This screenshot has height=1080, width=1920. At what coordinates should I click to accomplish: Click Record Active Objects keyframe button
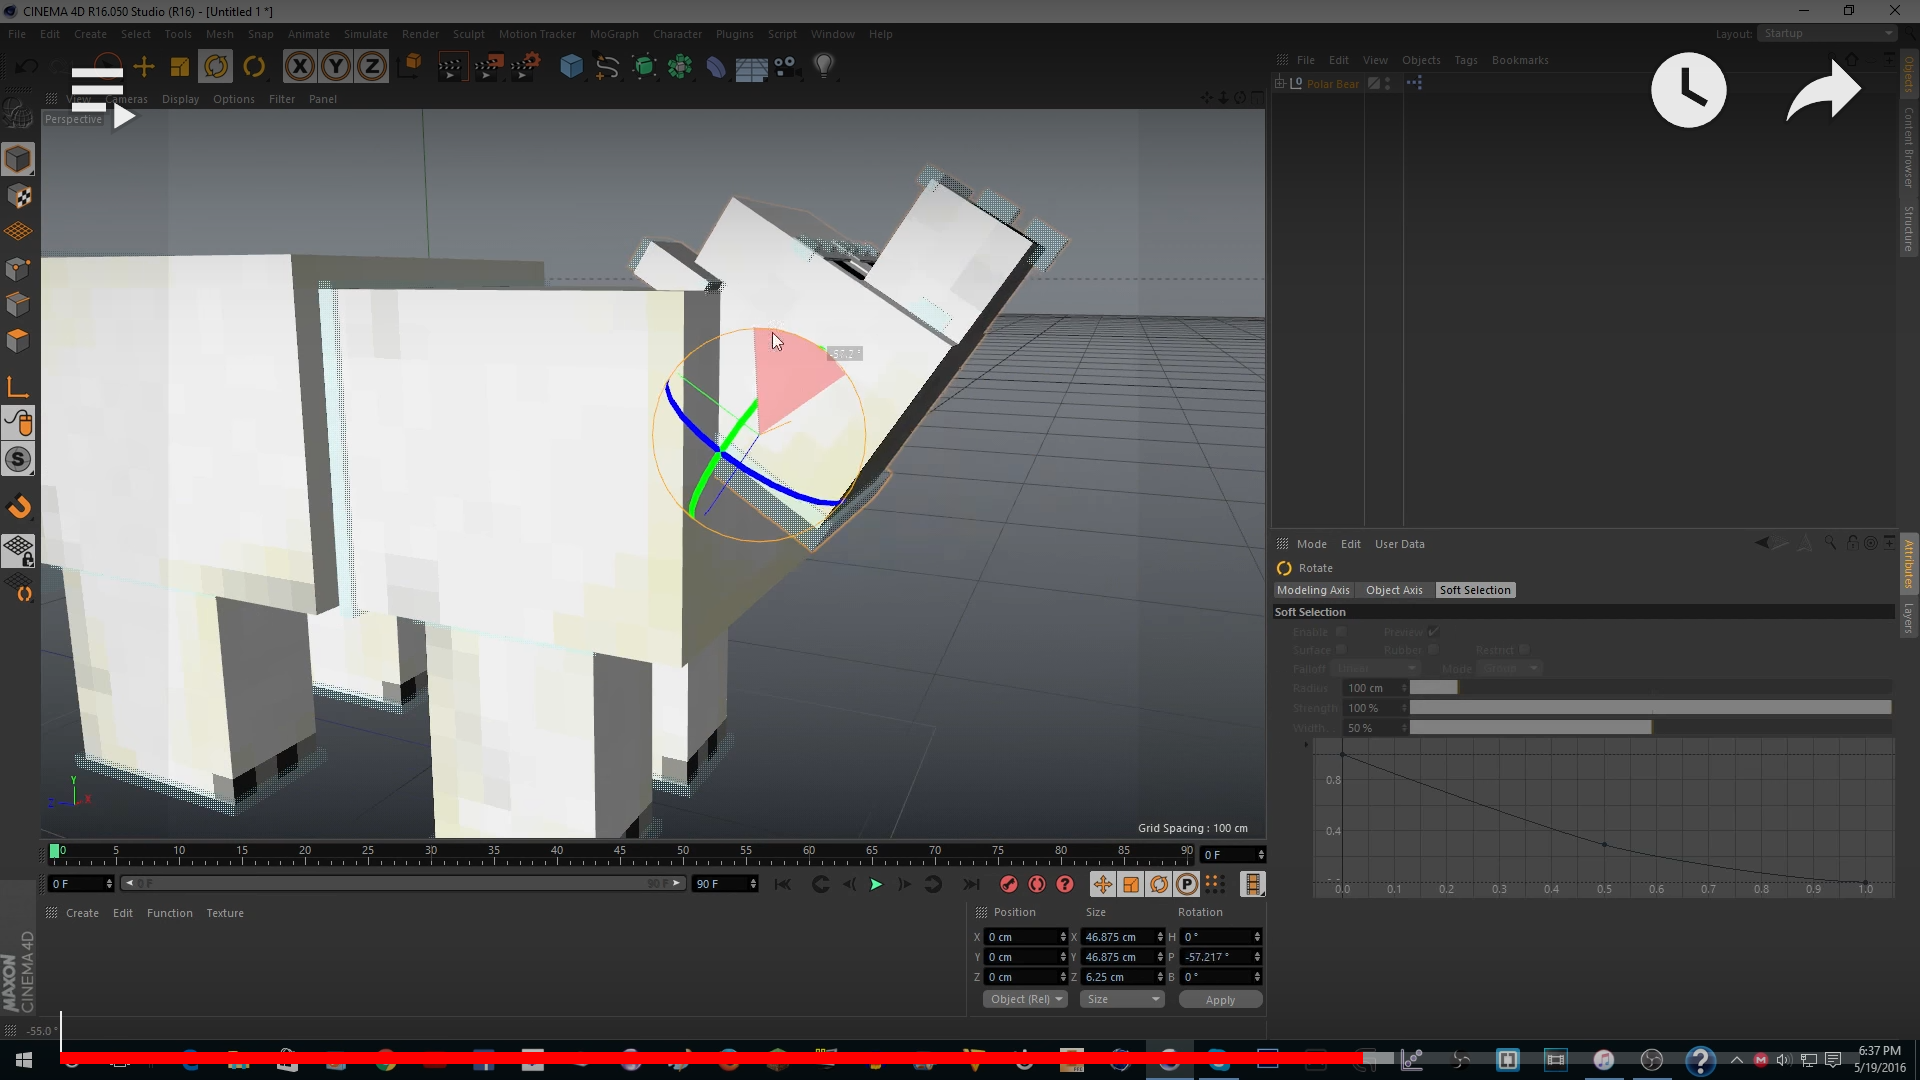click(1009, 884)
